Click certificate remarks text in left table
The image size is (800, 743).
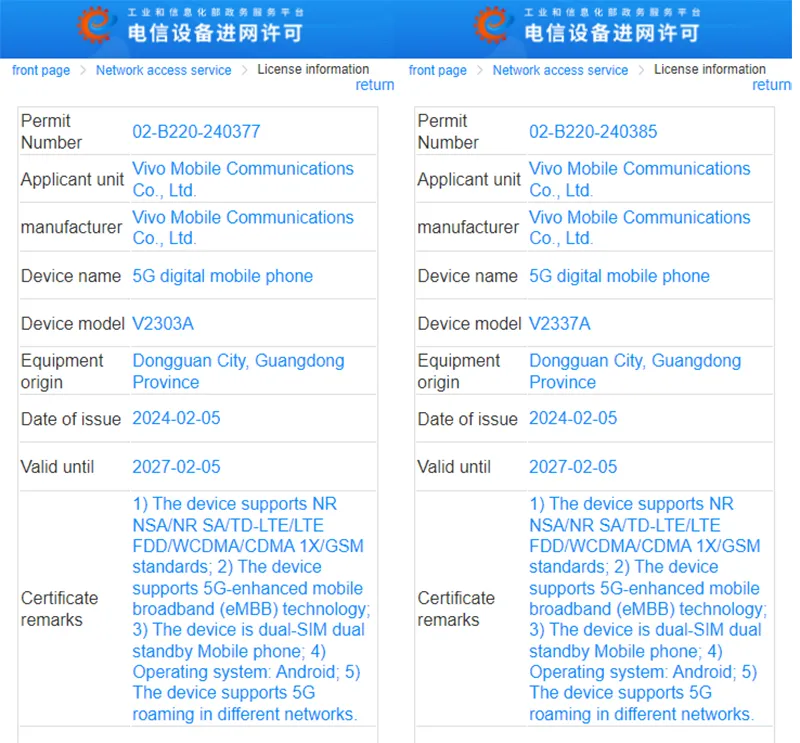pyautogui.click(x=251, y=609)
